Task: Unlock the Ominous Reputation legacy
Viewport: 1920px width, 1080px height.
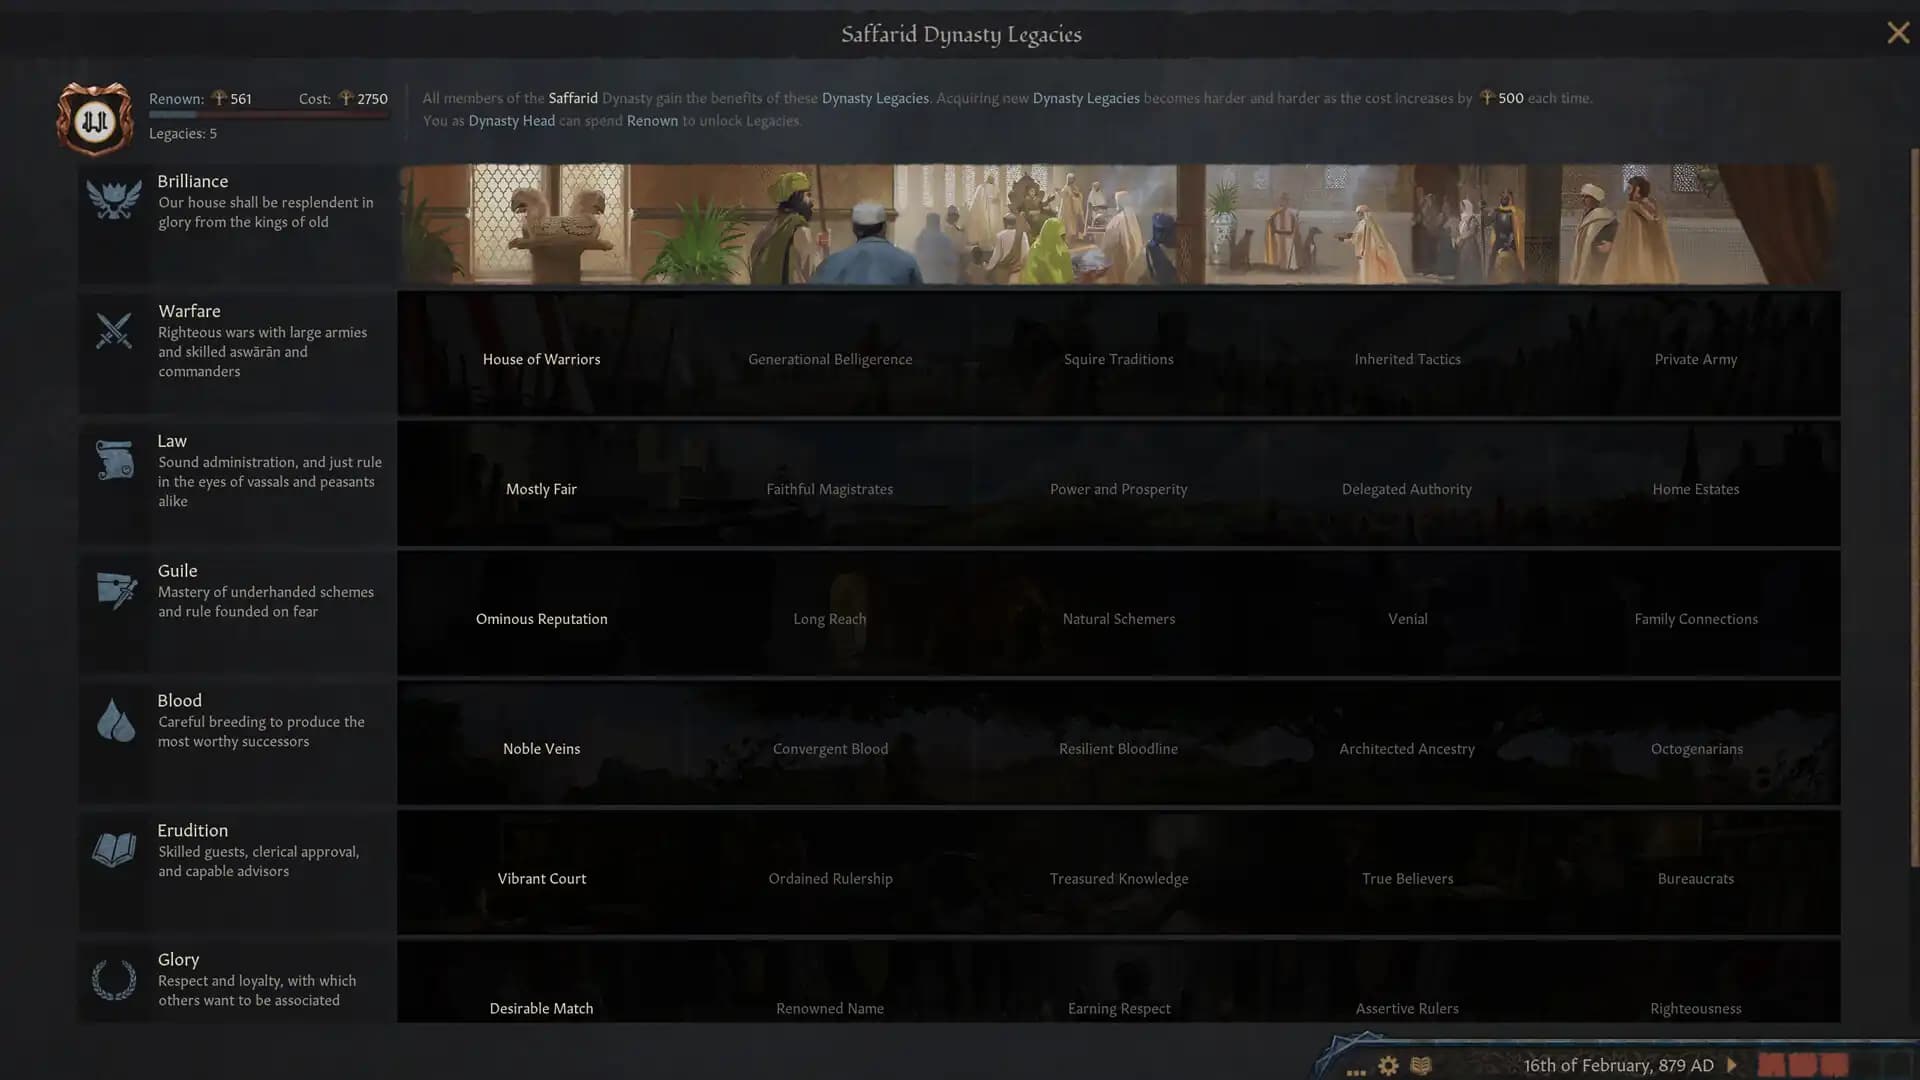Action: (x=541, y=618)
